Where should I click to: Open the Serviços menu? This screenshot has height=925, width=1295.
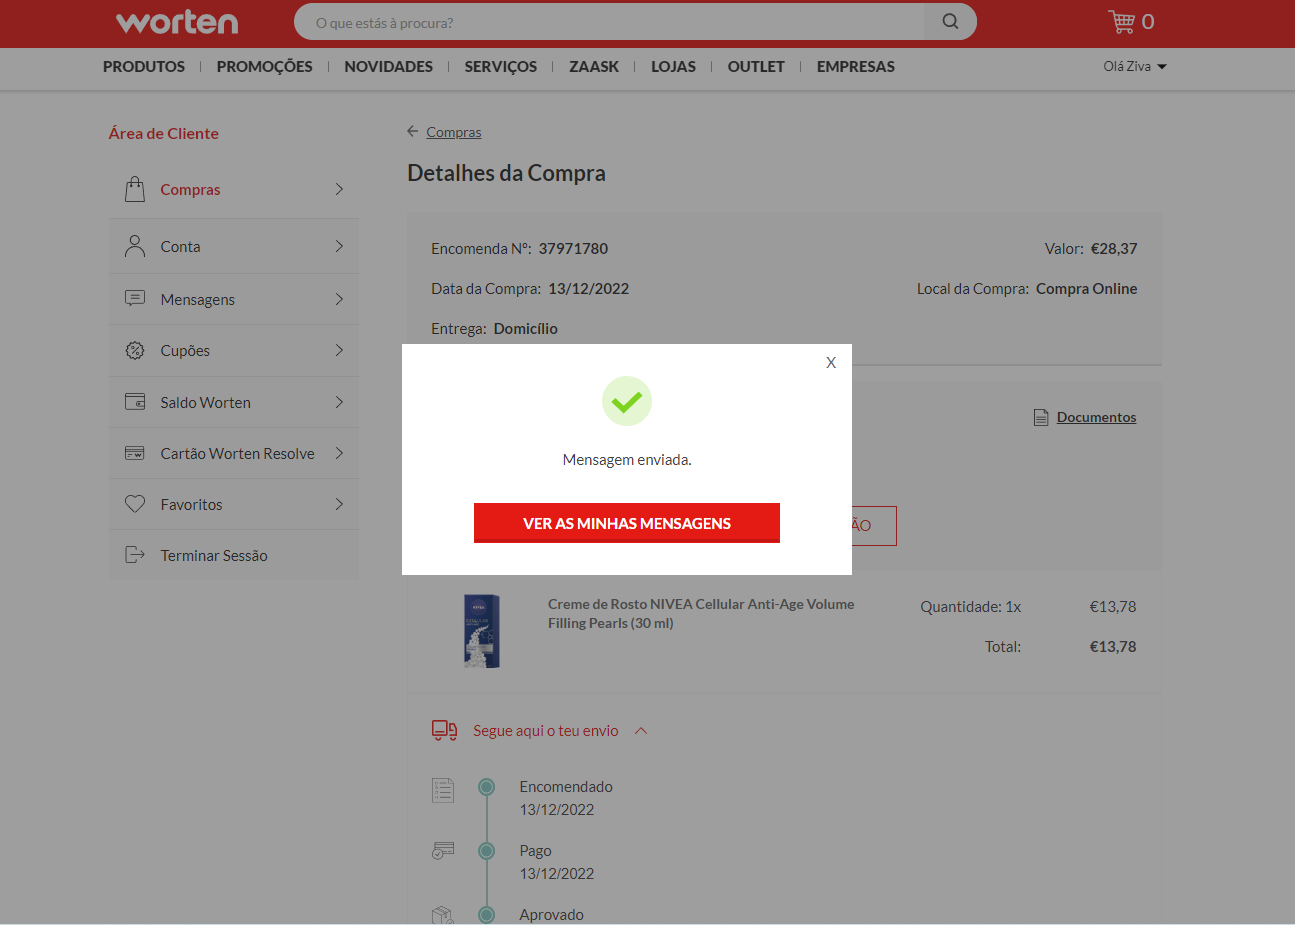[501, 67]
